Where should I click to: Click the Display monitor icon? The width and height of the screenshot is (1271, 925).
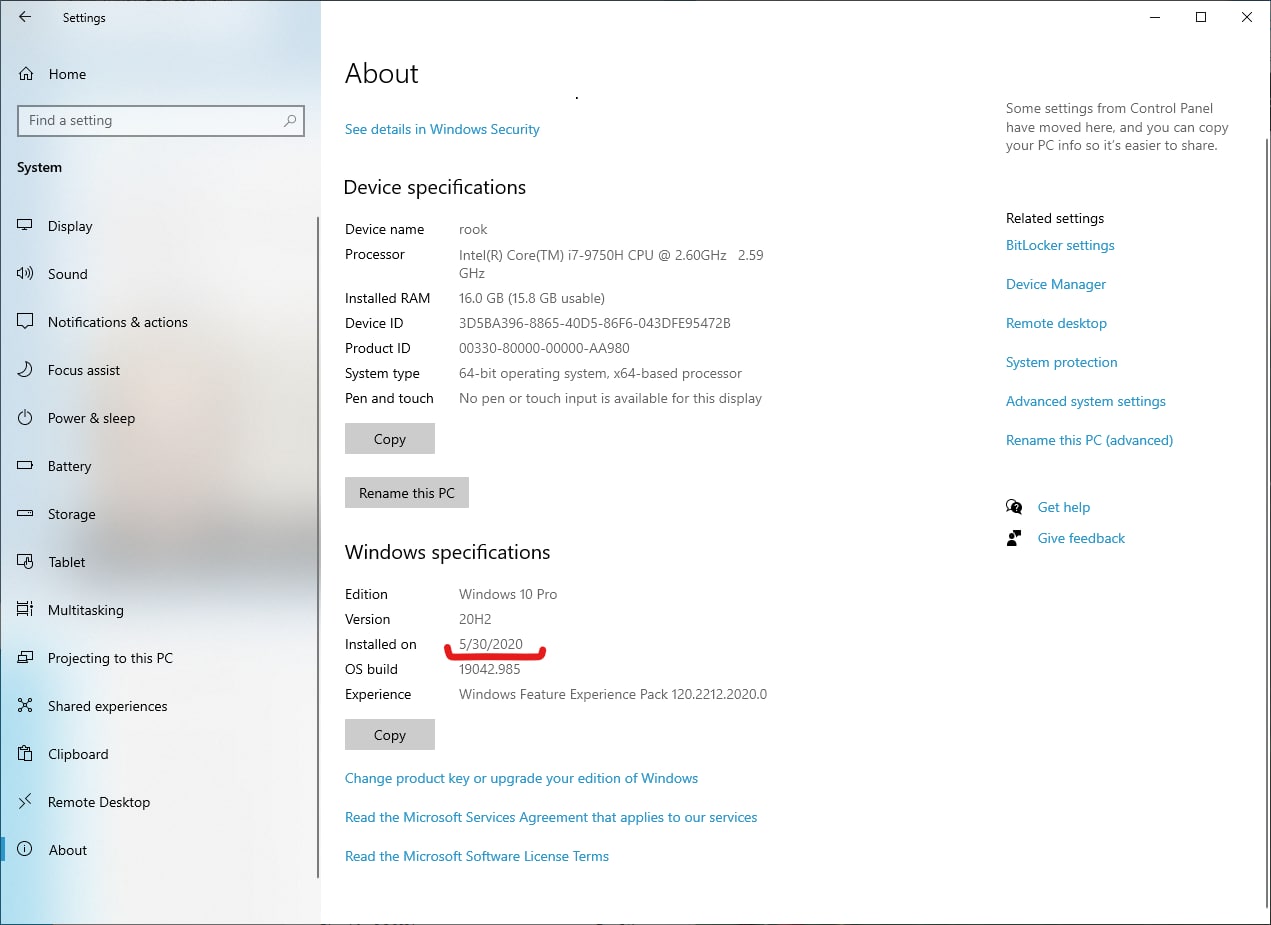coord(26,226)
